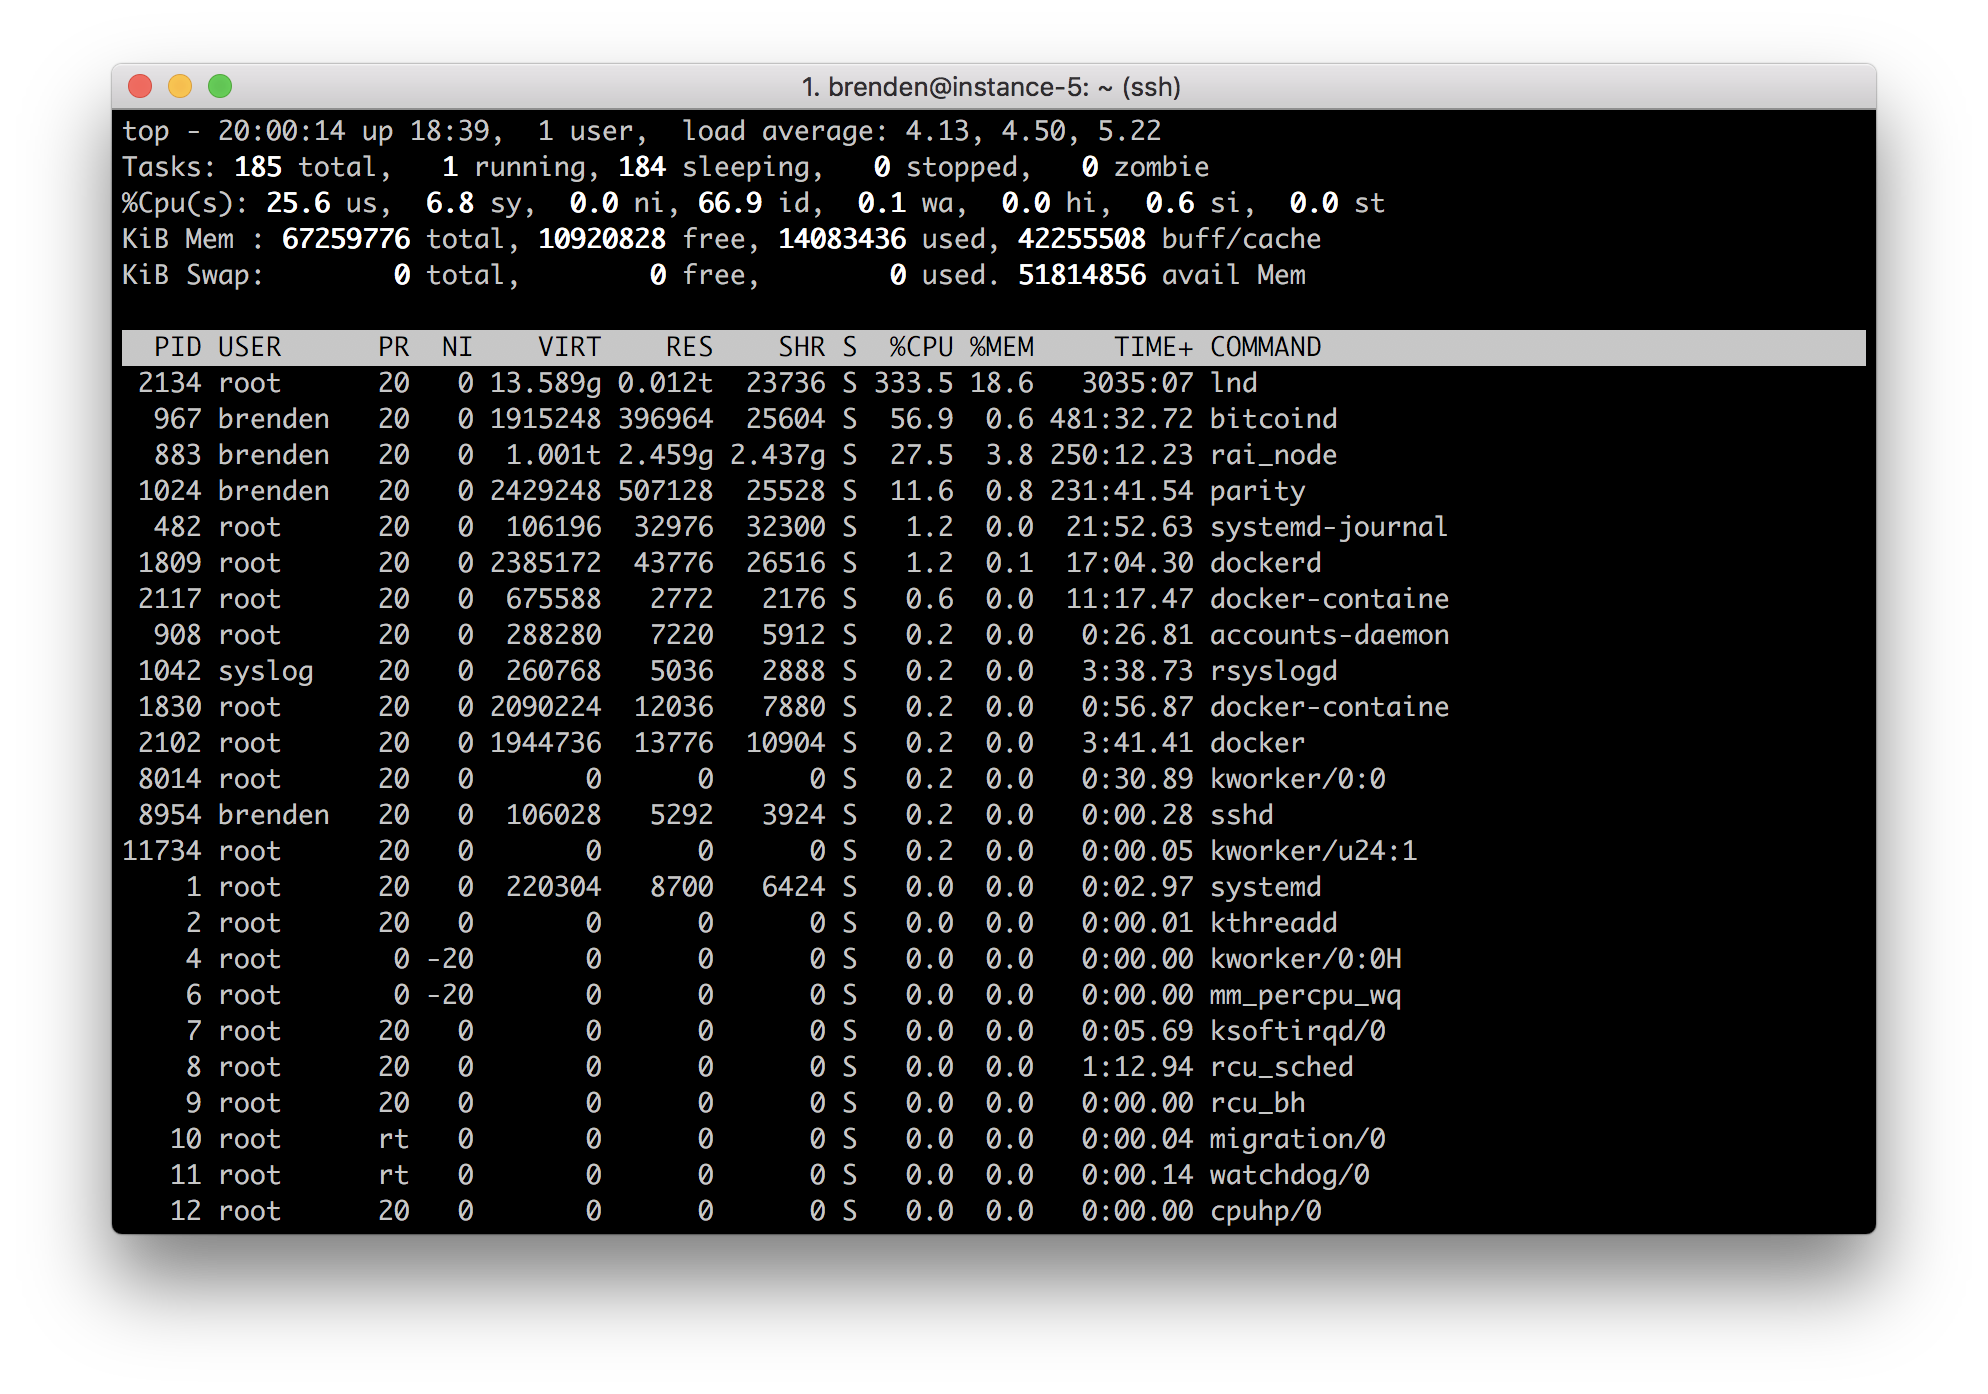The height and width of the screenshot is (1394, 1988).
Task: Click the watchdog/0 command text
Action: pyautogui.click(x=1289, y=1175)
